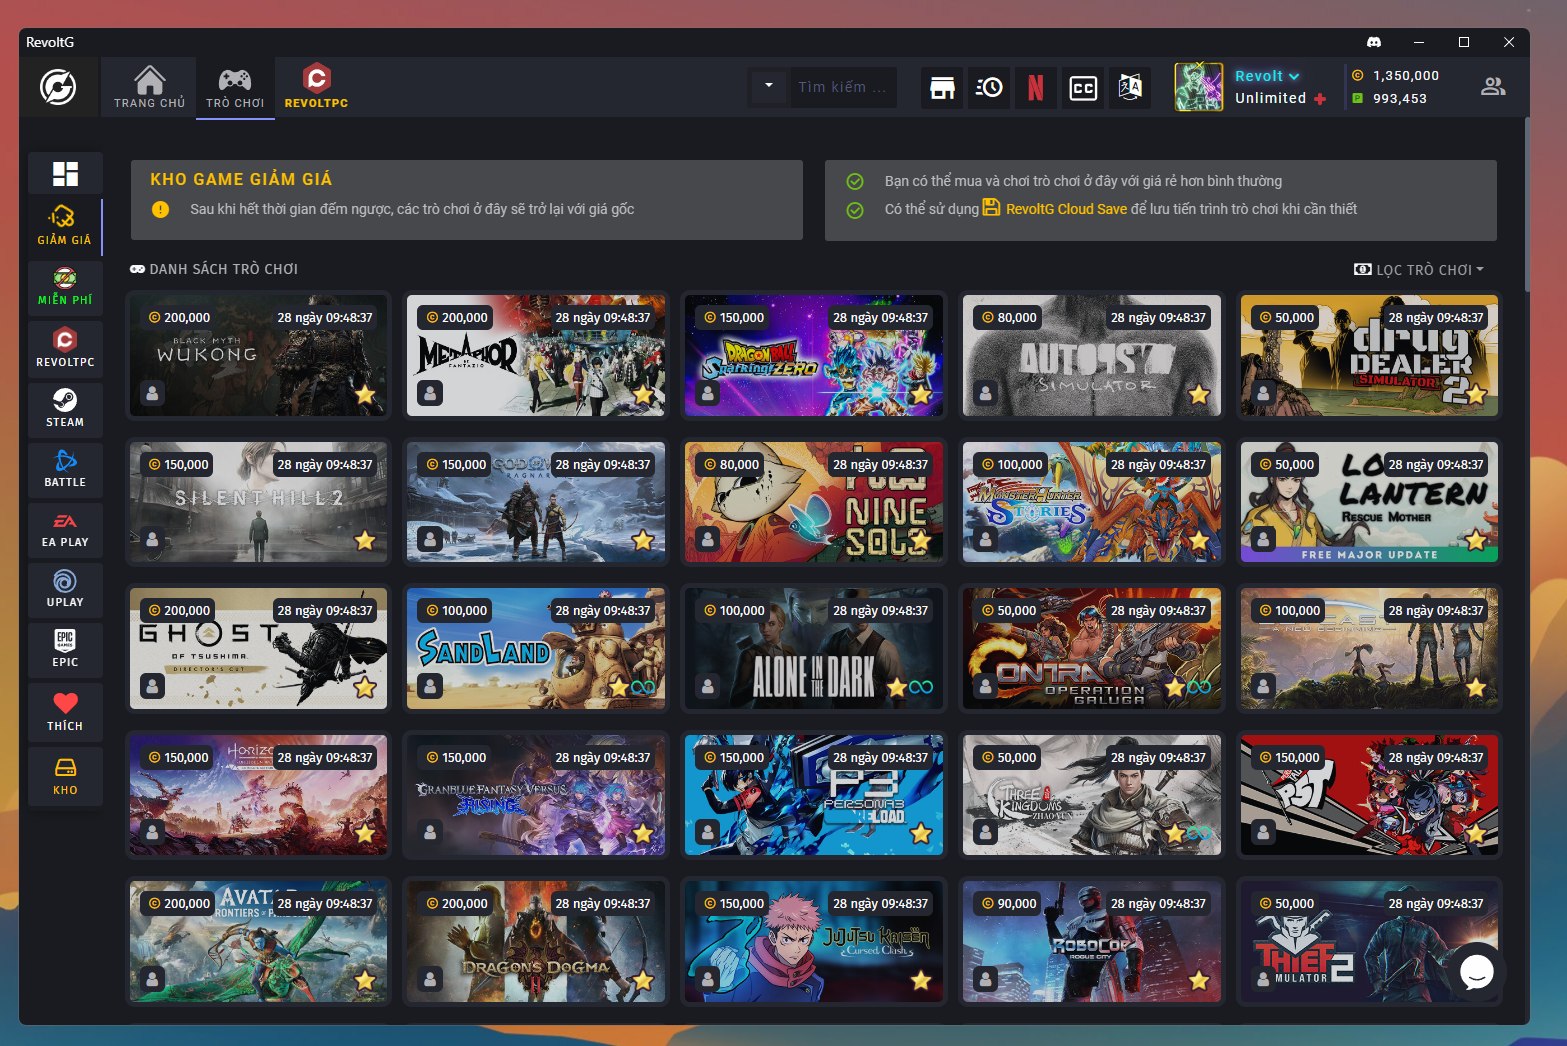Click the RevoltG logo icon

point(58,87)
